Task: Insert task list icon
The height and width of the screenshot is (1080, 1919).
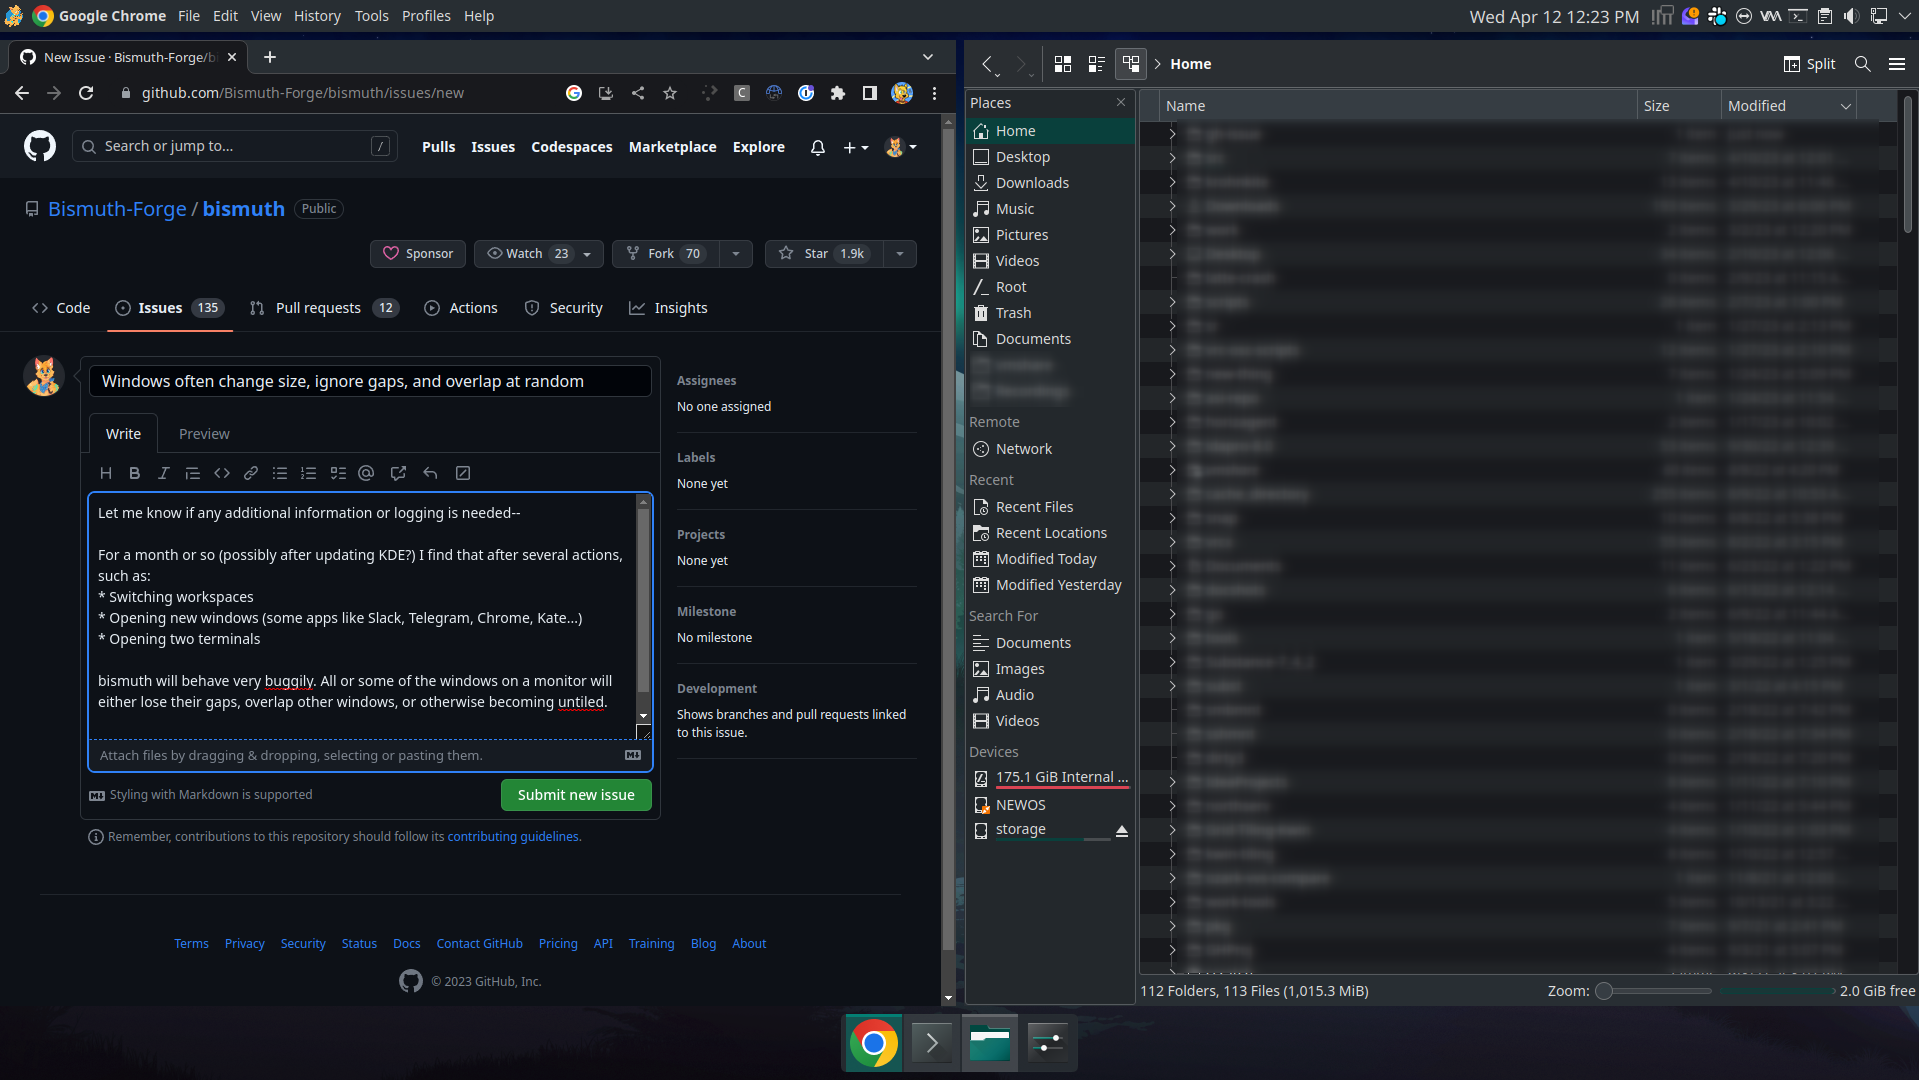Action: point(338,473)
